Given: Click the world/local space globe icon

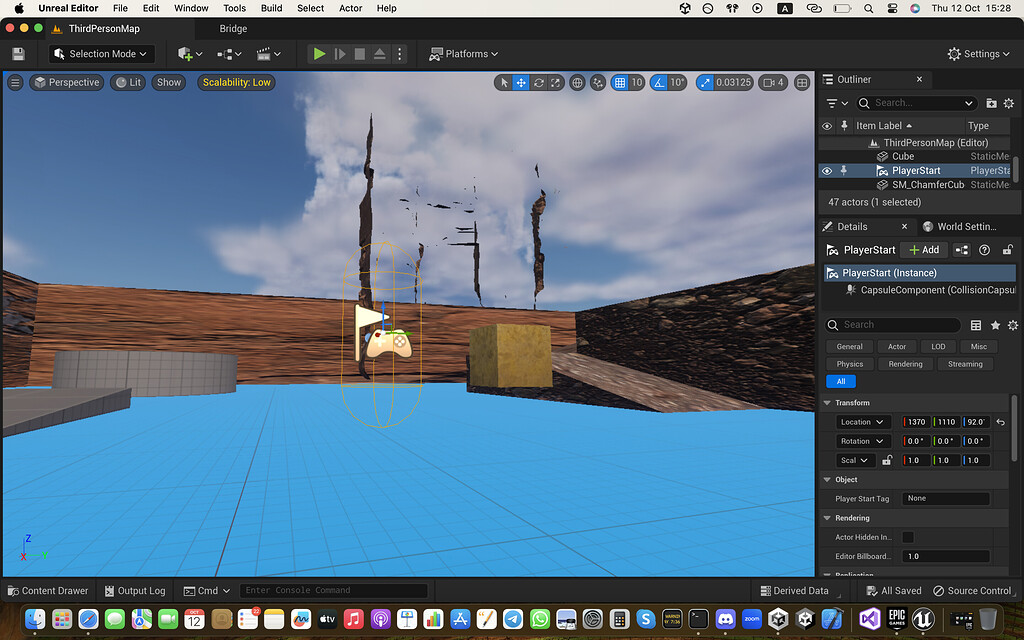Looking at the screenshot, I should [577, 83].
